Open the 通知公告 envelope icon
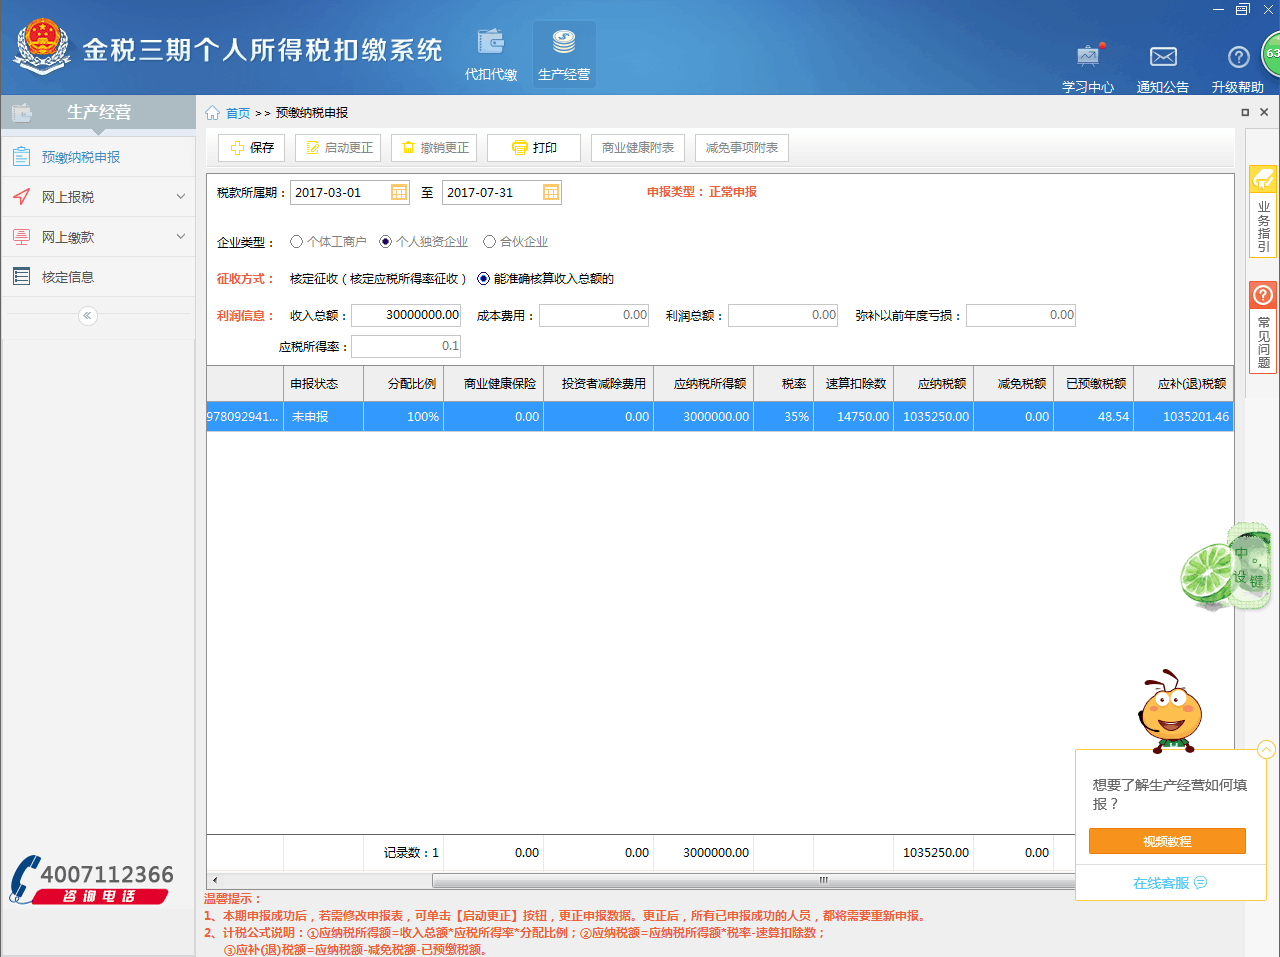Image resolution: width=1280 pixels, height=957 pixels. [1163, 57]
